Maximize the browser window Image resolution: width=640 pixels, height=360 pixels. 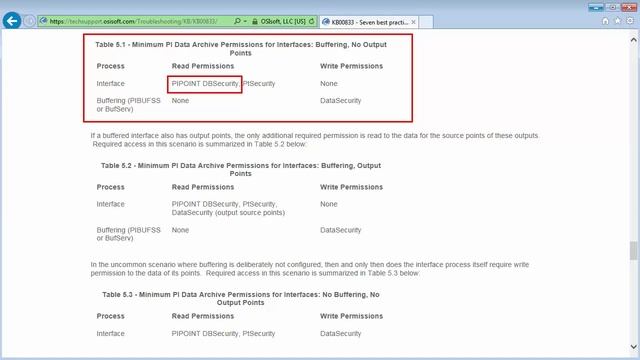click(x=613, y=7)
